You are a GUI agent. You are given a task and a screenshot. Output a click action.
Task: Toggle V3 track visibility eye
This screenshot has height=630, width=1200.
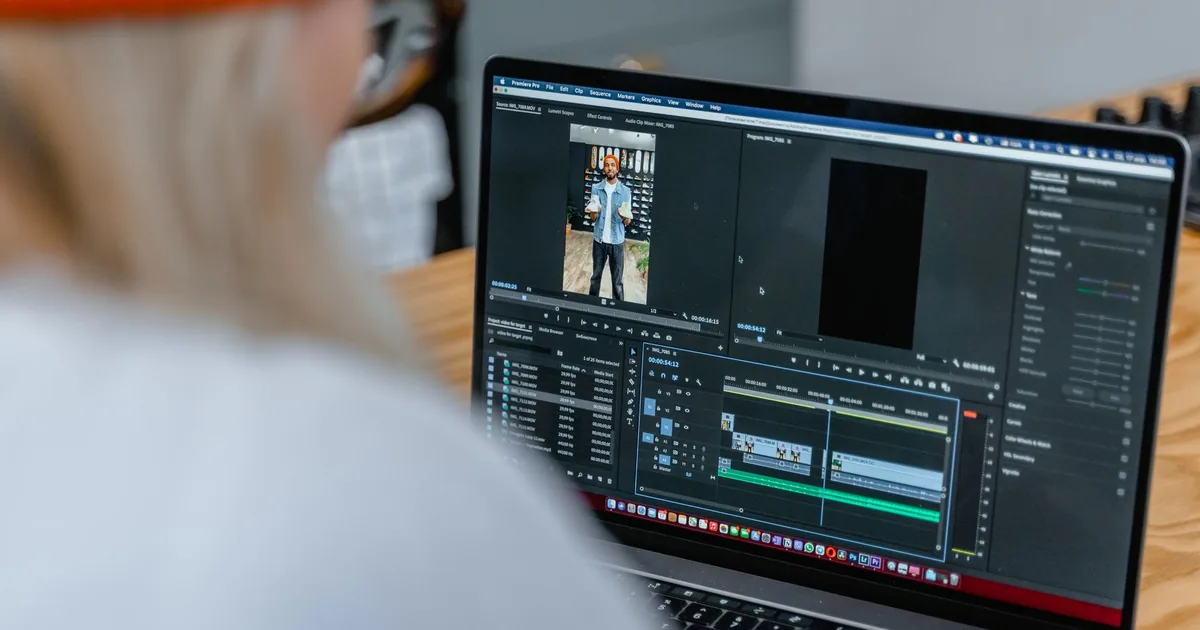(x=688, y=394)
